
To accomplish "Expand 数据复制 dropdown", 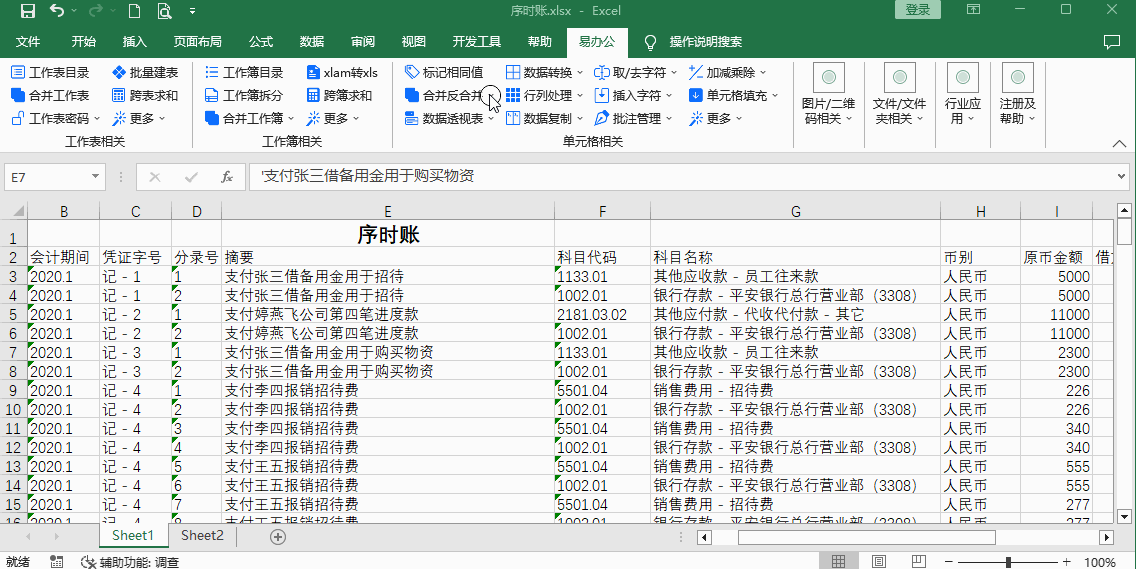I will 580,118.
